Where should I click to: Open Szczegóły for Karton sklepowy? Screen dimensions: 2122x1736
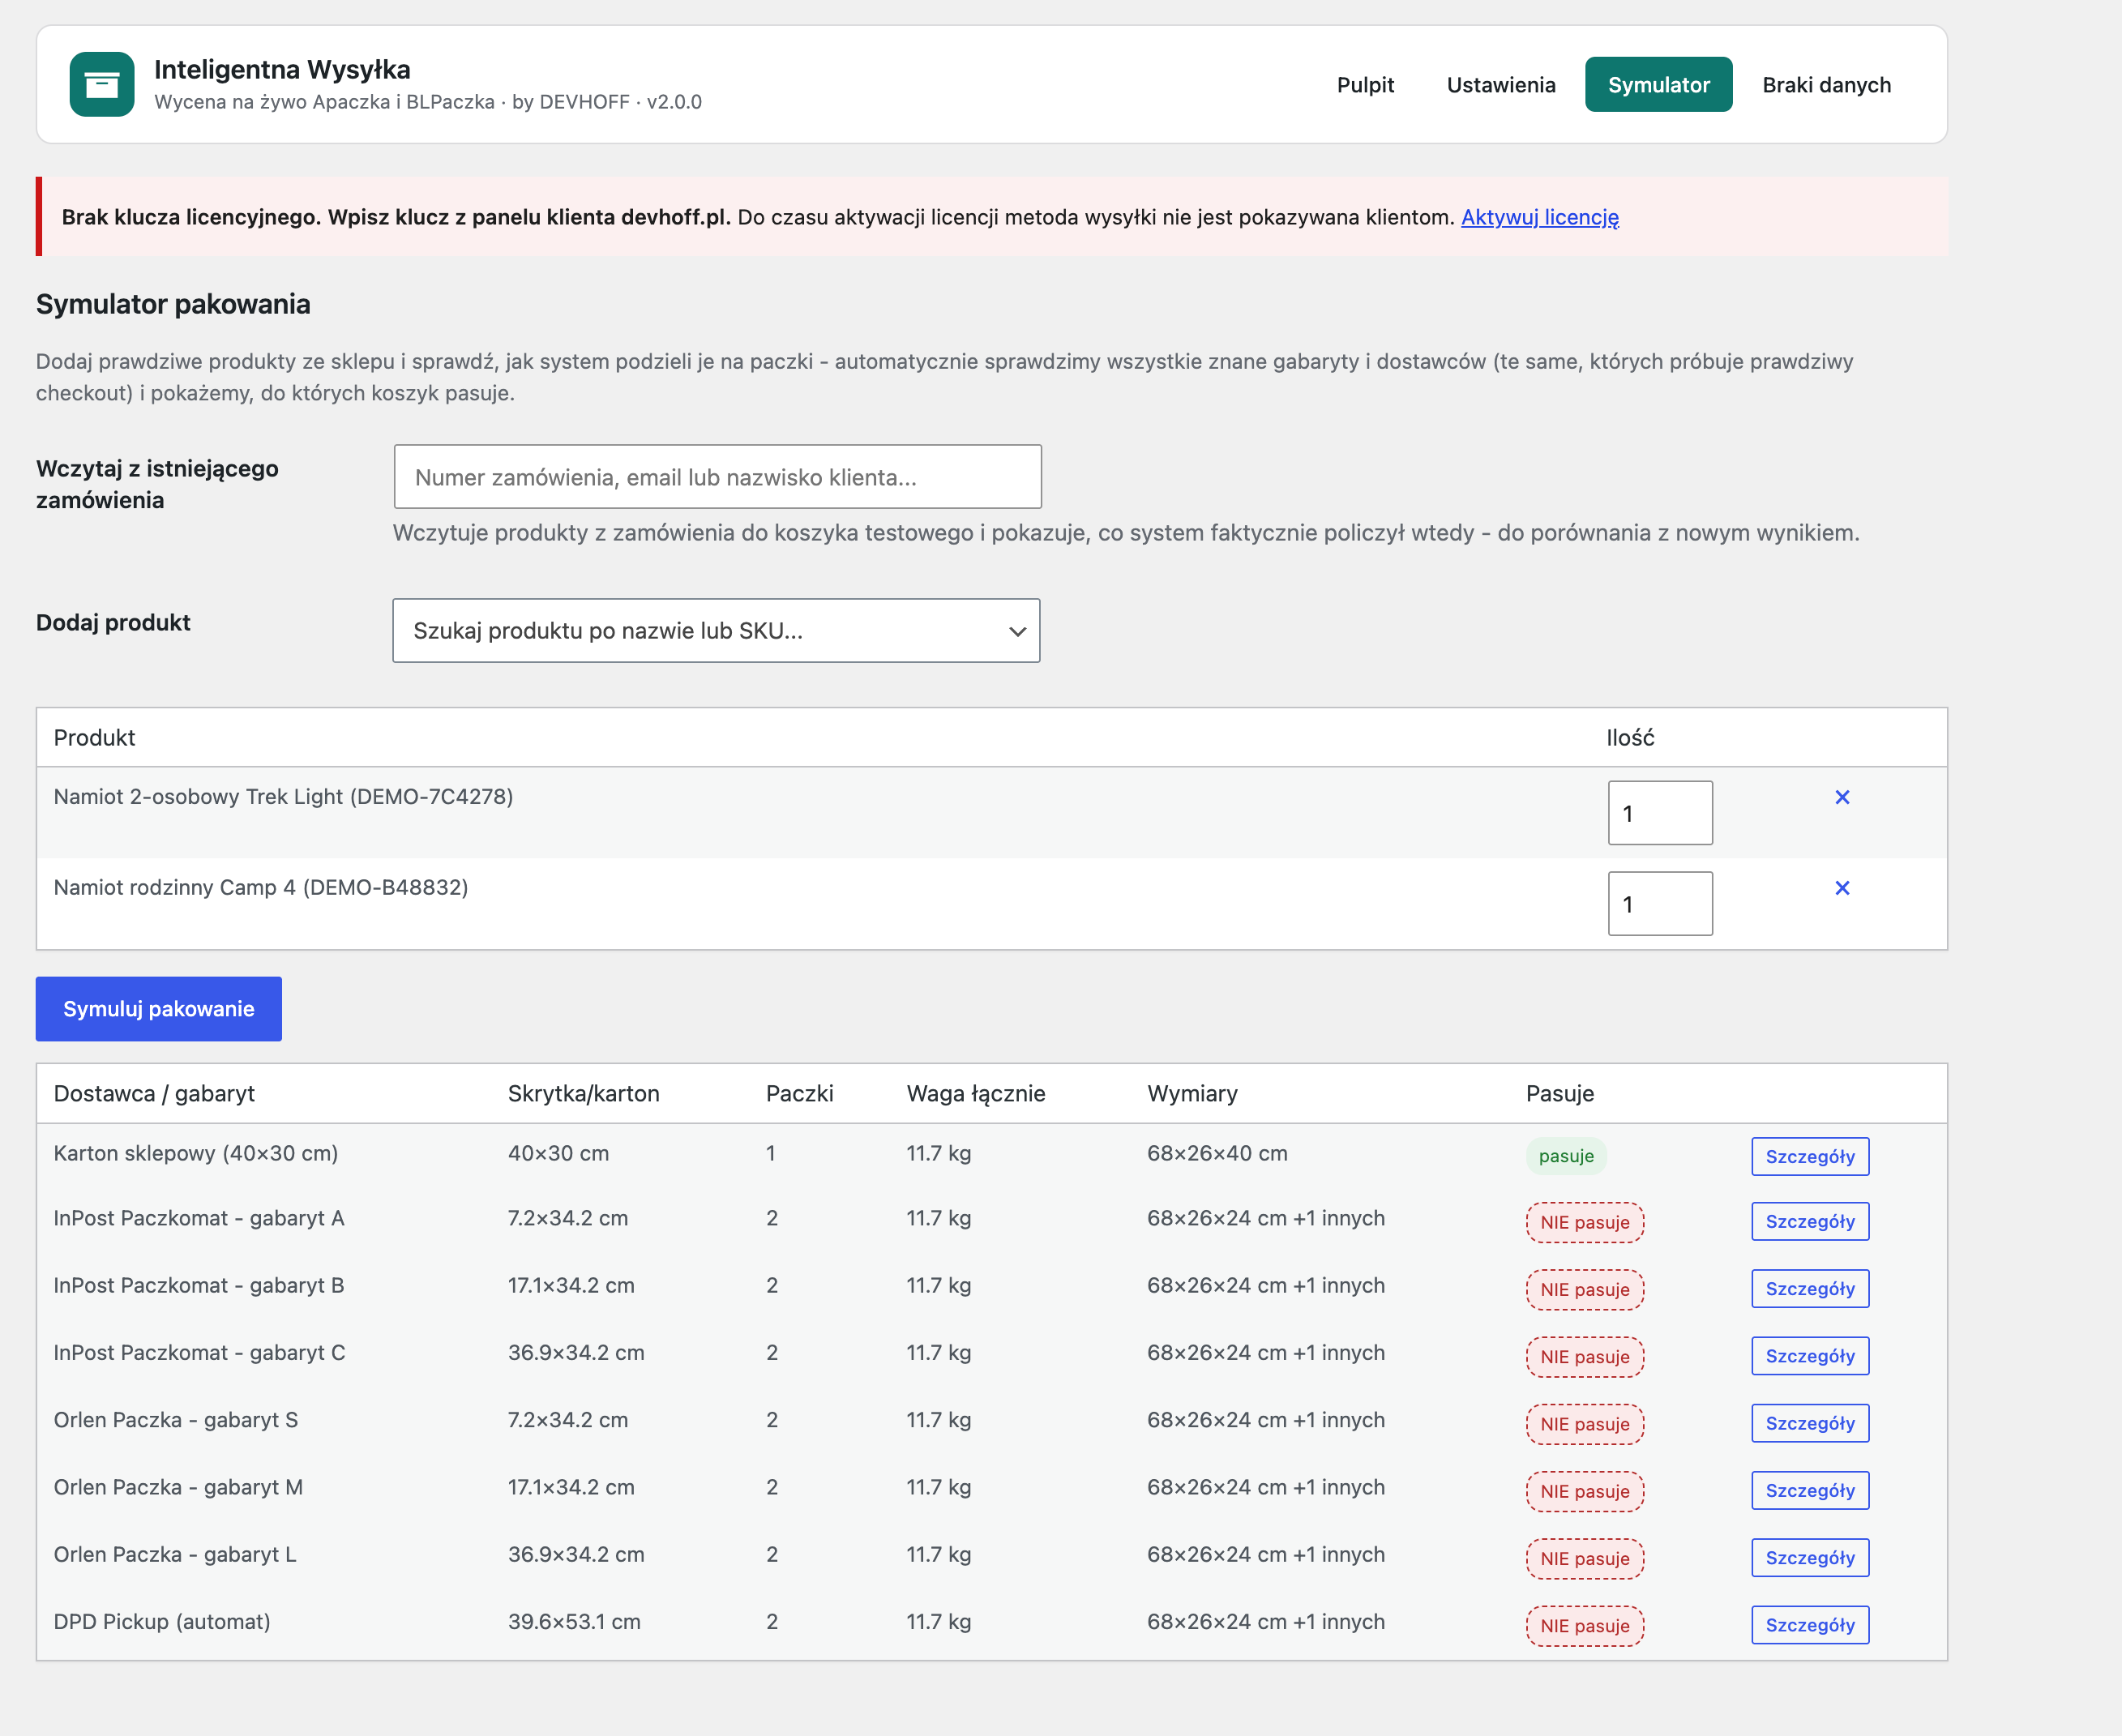coord(1810,1157)
